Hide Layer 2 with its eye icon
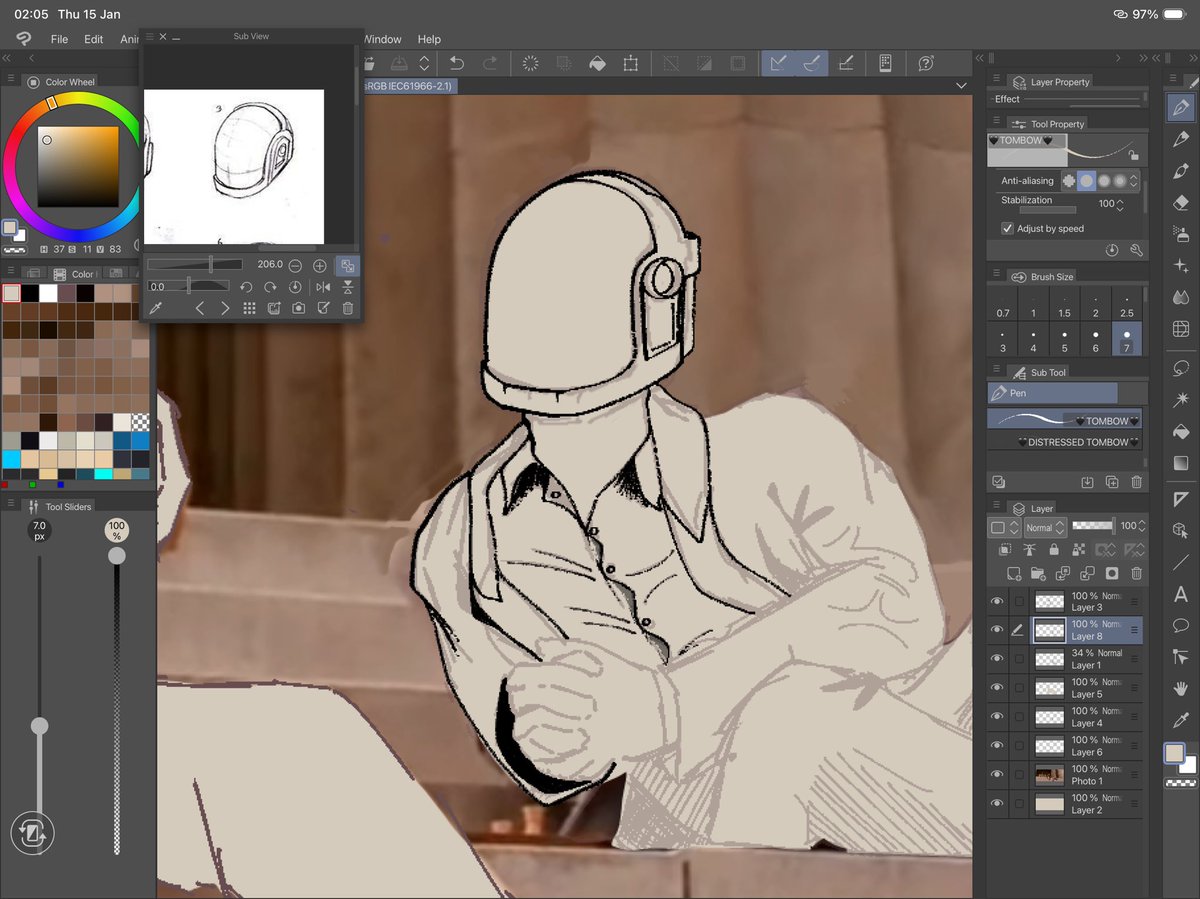Viewport: 1200px width, 899px height. coord(996,804)
